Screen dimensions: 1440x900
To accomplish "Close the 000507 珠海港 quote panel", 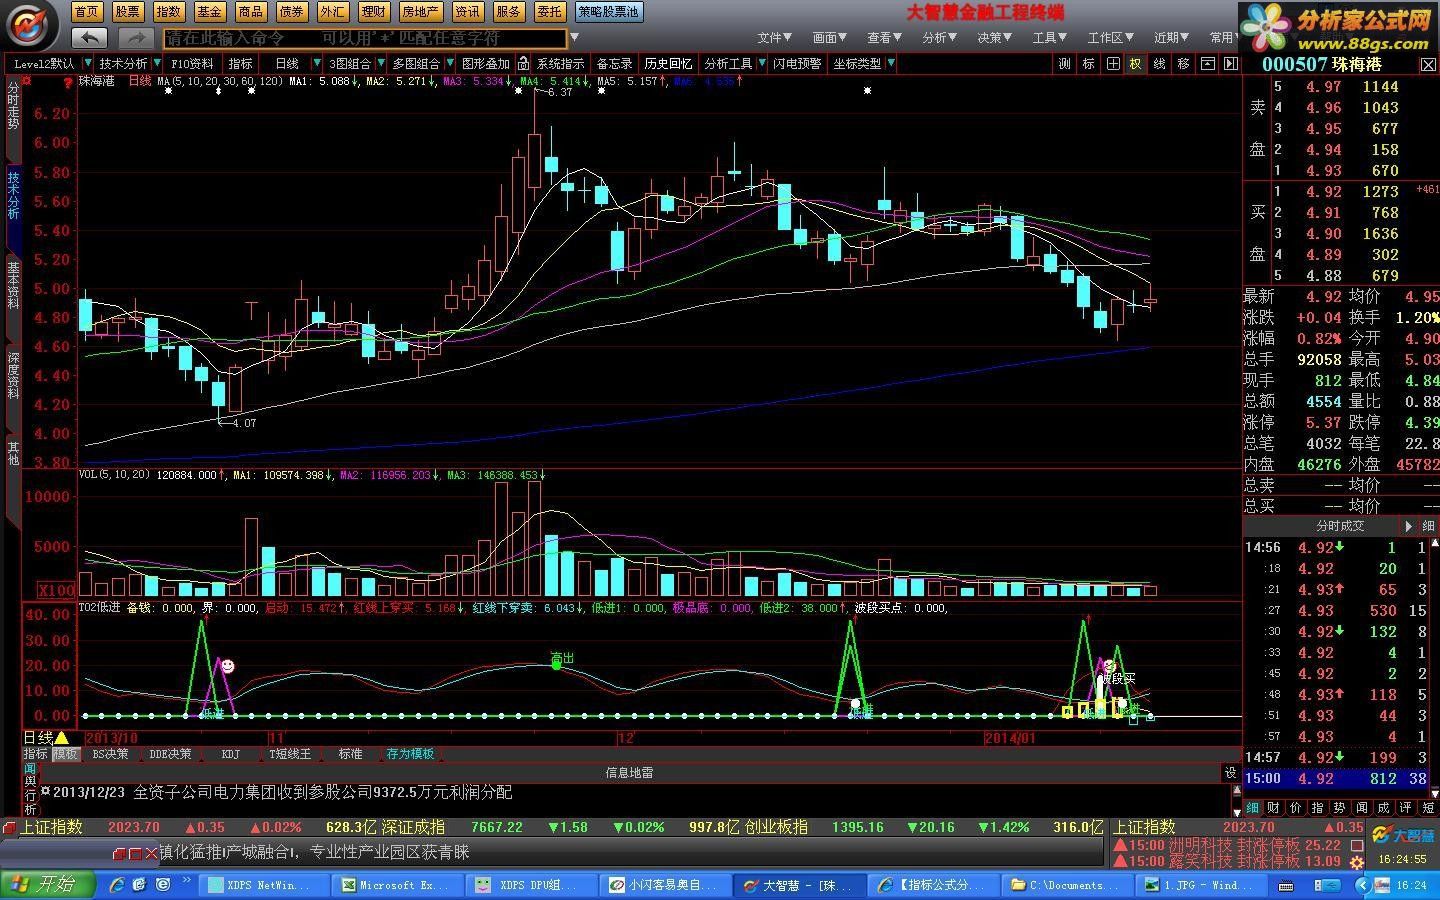I will (x=1428, y=64).
